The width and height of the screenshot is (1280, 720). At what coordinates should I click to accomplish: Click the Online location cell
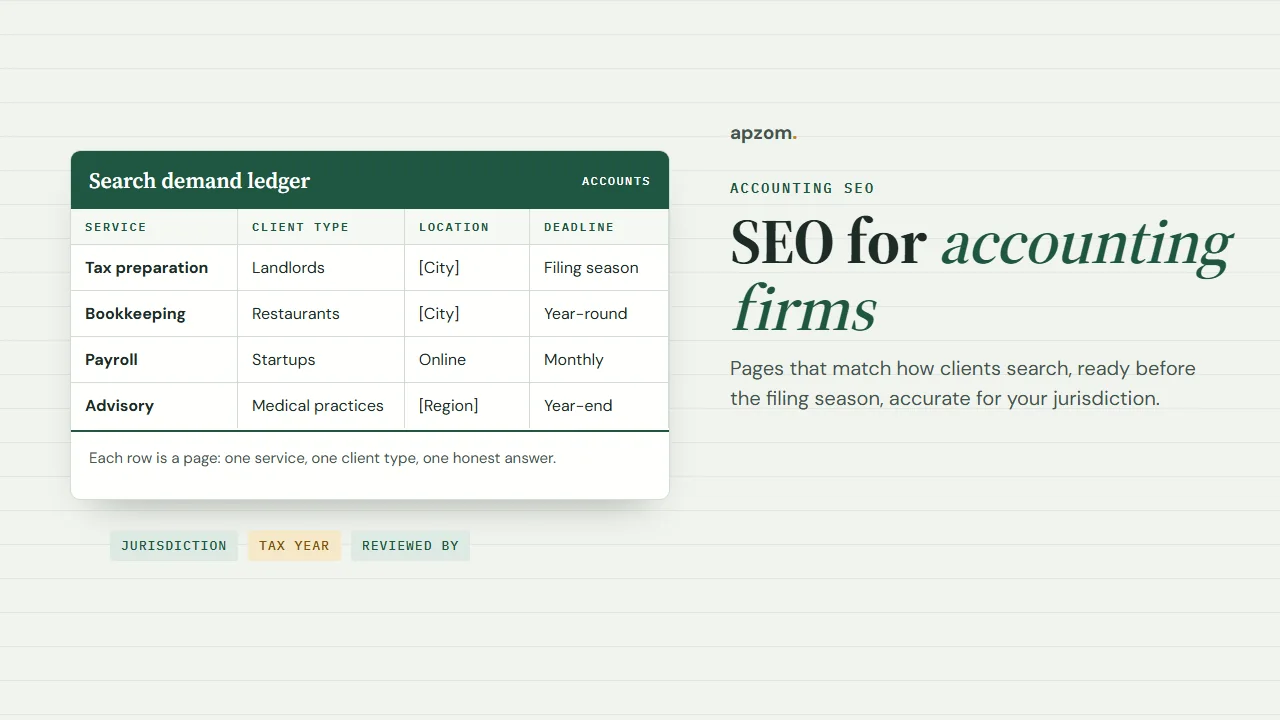pyautogui.click(x=467, y=360)
